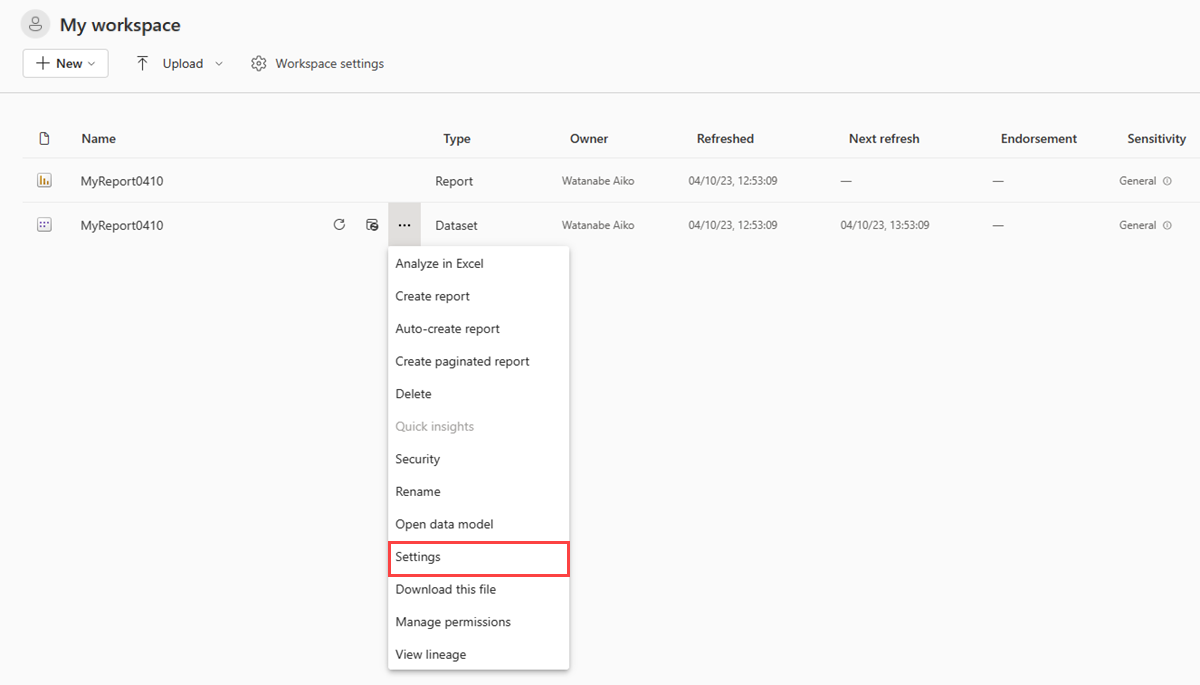Click the bar-chart Report icon next to MyReport0410
The height and width of the screenshot is (685, 1200).
click(x=44, y=180)
